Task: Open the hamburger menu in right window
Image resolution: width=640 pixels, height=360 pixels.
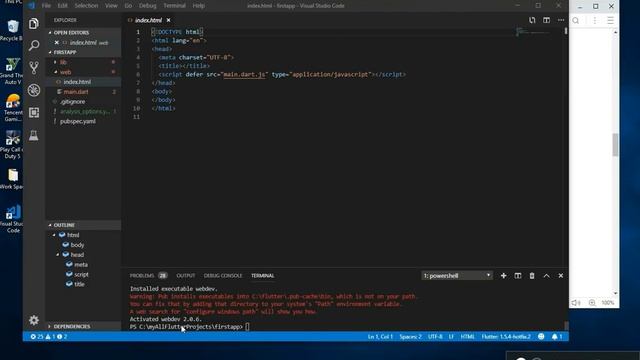Action: click(x=610, y=20)
